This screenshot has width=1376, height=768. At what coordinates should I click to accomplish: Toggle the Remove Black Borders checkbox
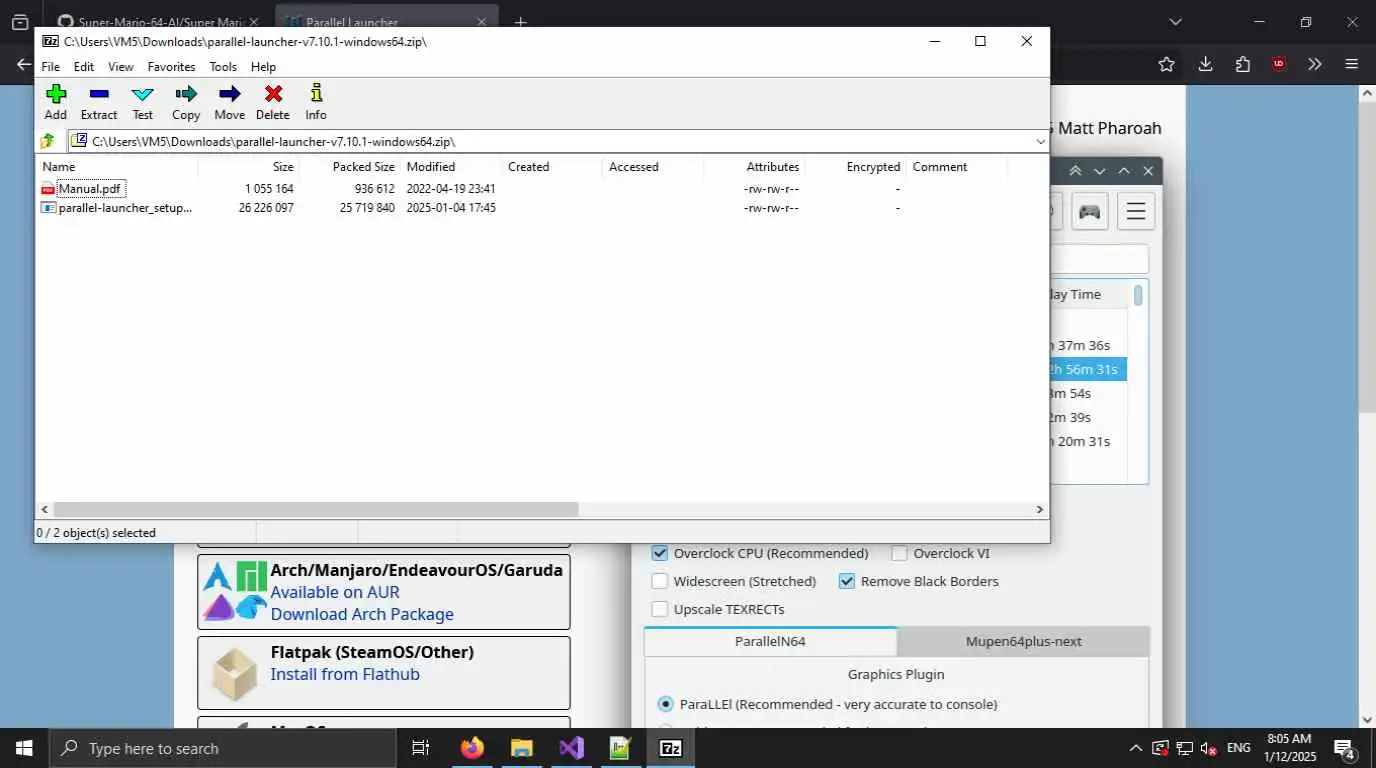[847, 581]
